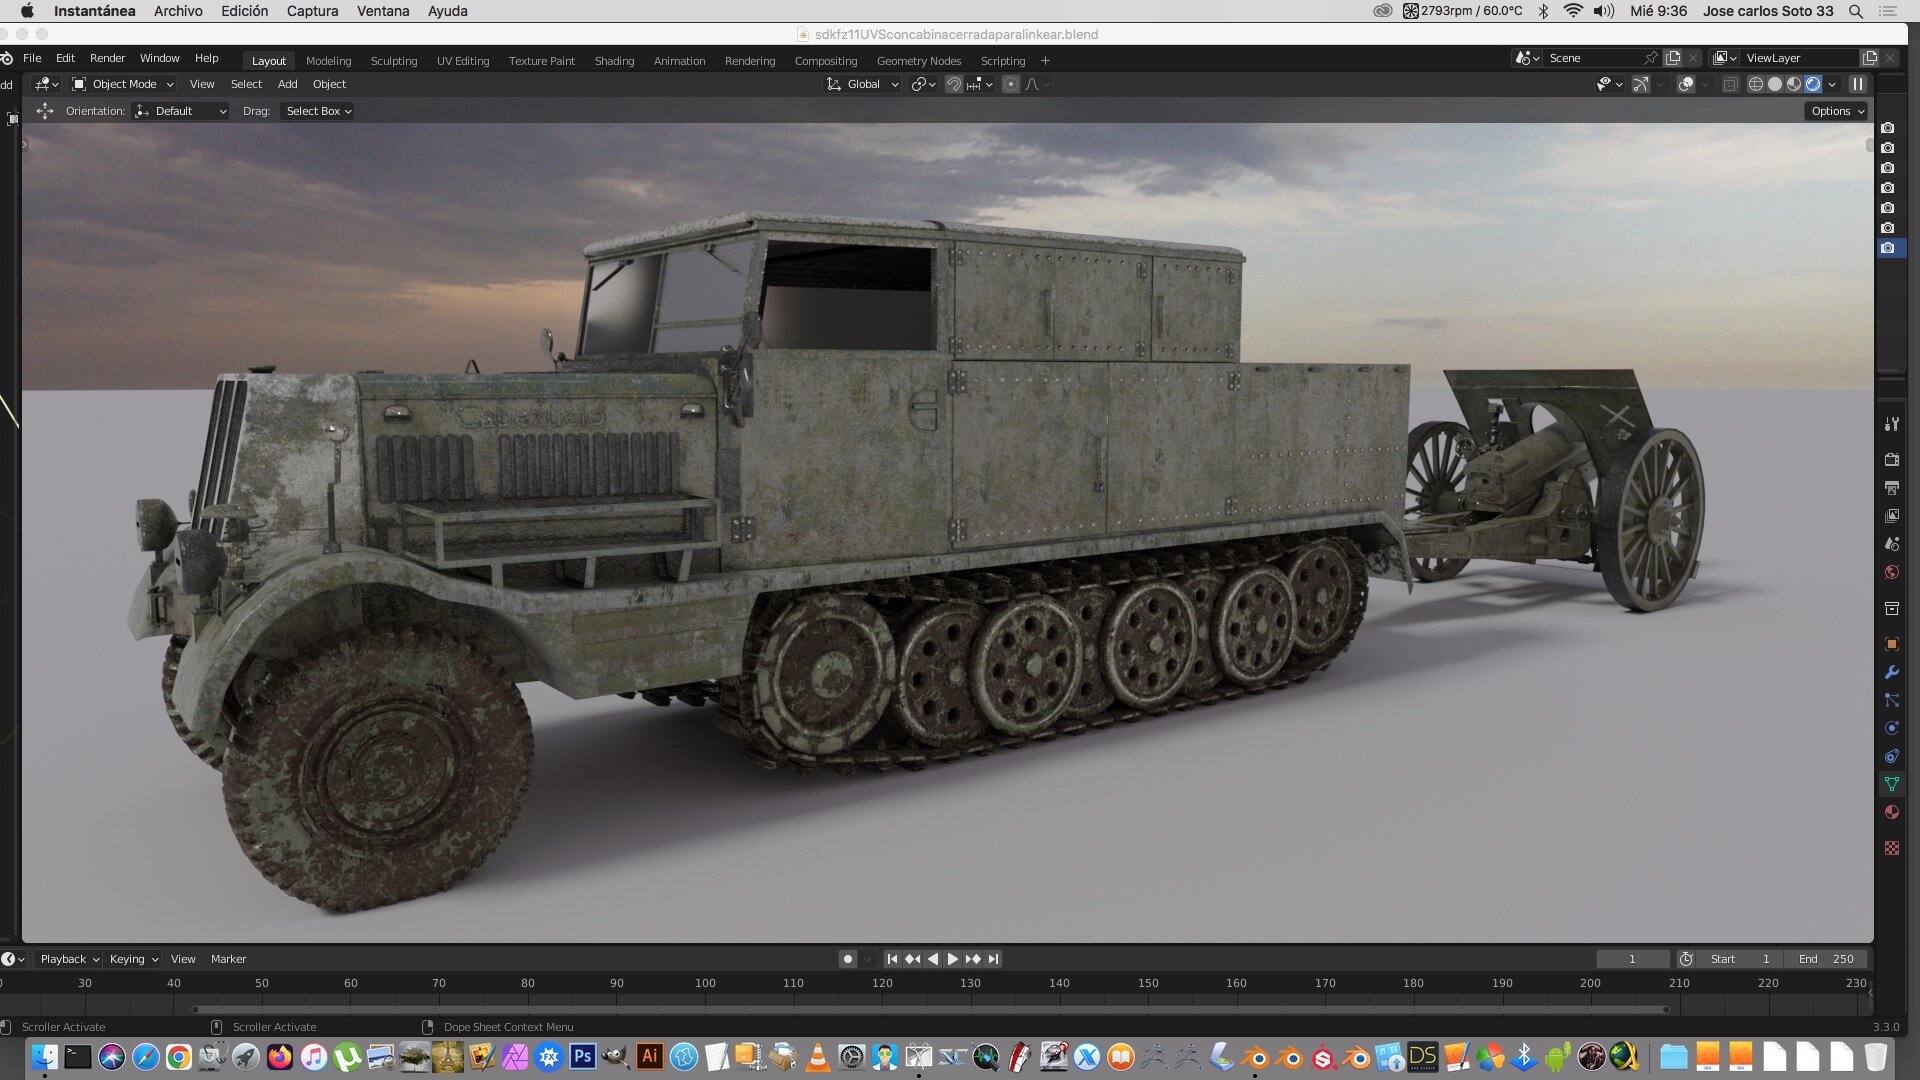Open the Physics properties tab
The width and height of the screenshot is (1920, 1080).
click(x=1891, y=728)
